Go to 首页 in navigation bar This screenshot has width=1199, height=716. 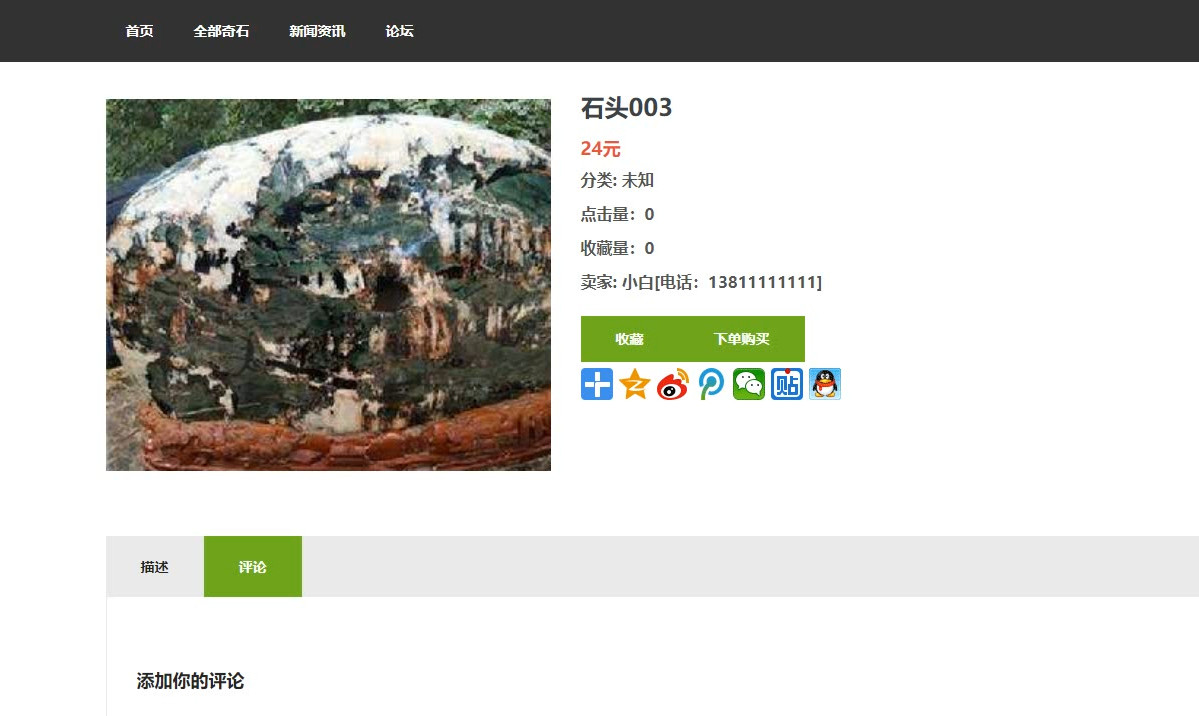click(139, 31)
